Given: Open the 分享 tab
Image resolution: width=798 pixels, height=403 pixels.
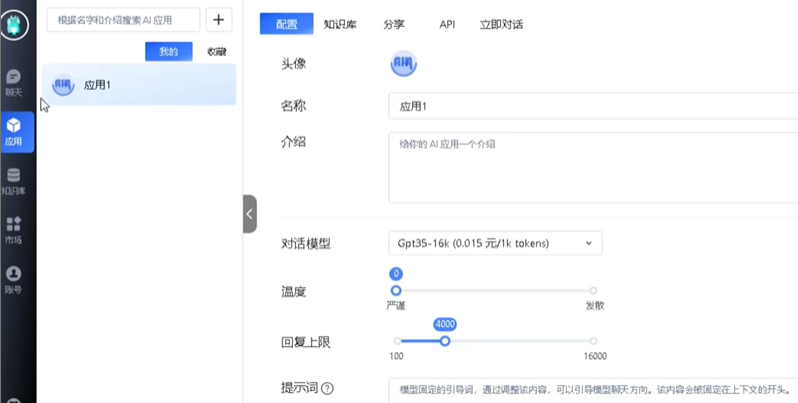Looking at the screenshot, I should (x=394, y=23).
